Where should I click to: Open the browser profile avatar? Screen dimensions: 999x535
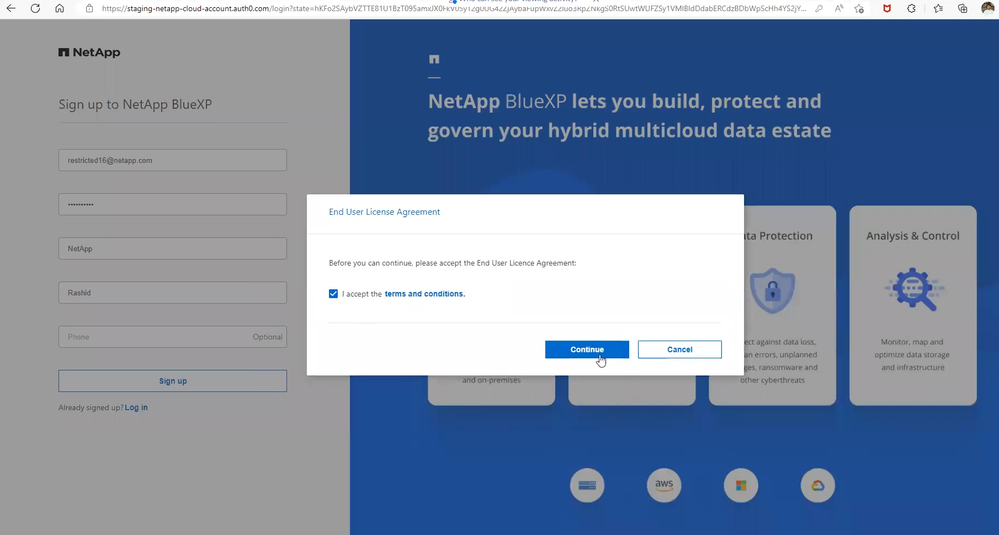(x=987, y=8)
